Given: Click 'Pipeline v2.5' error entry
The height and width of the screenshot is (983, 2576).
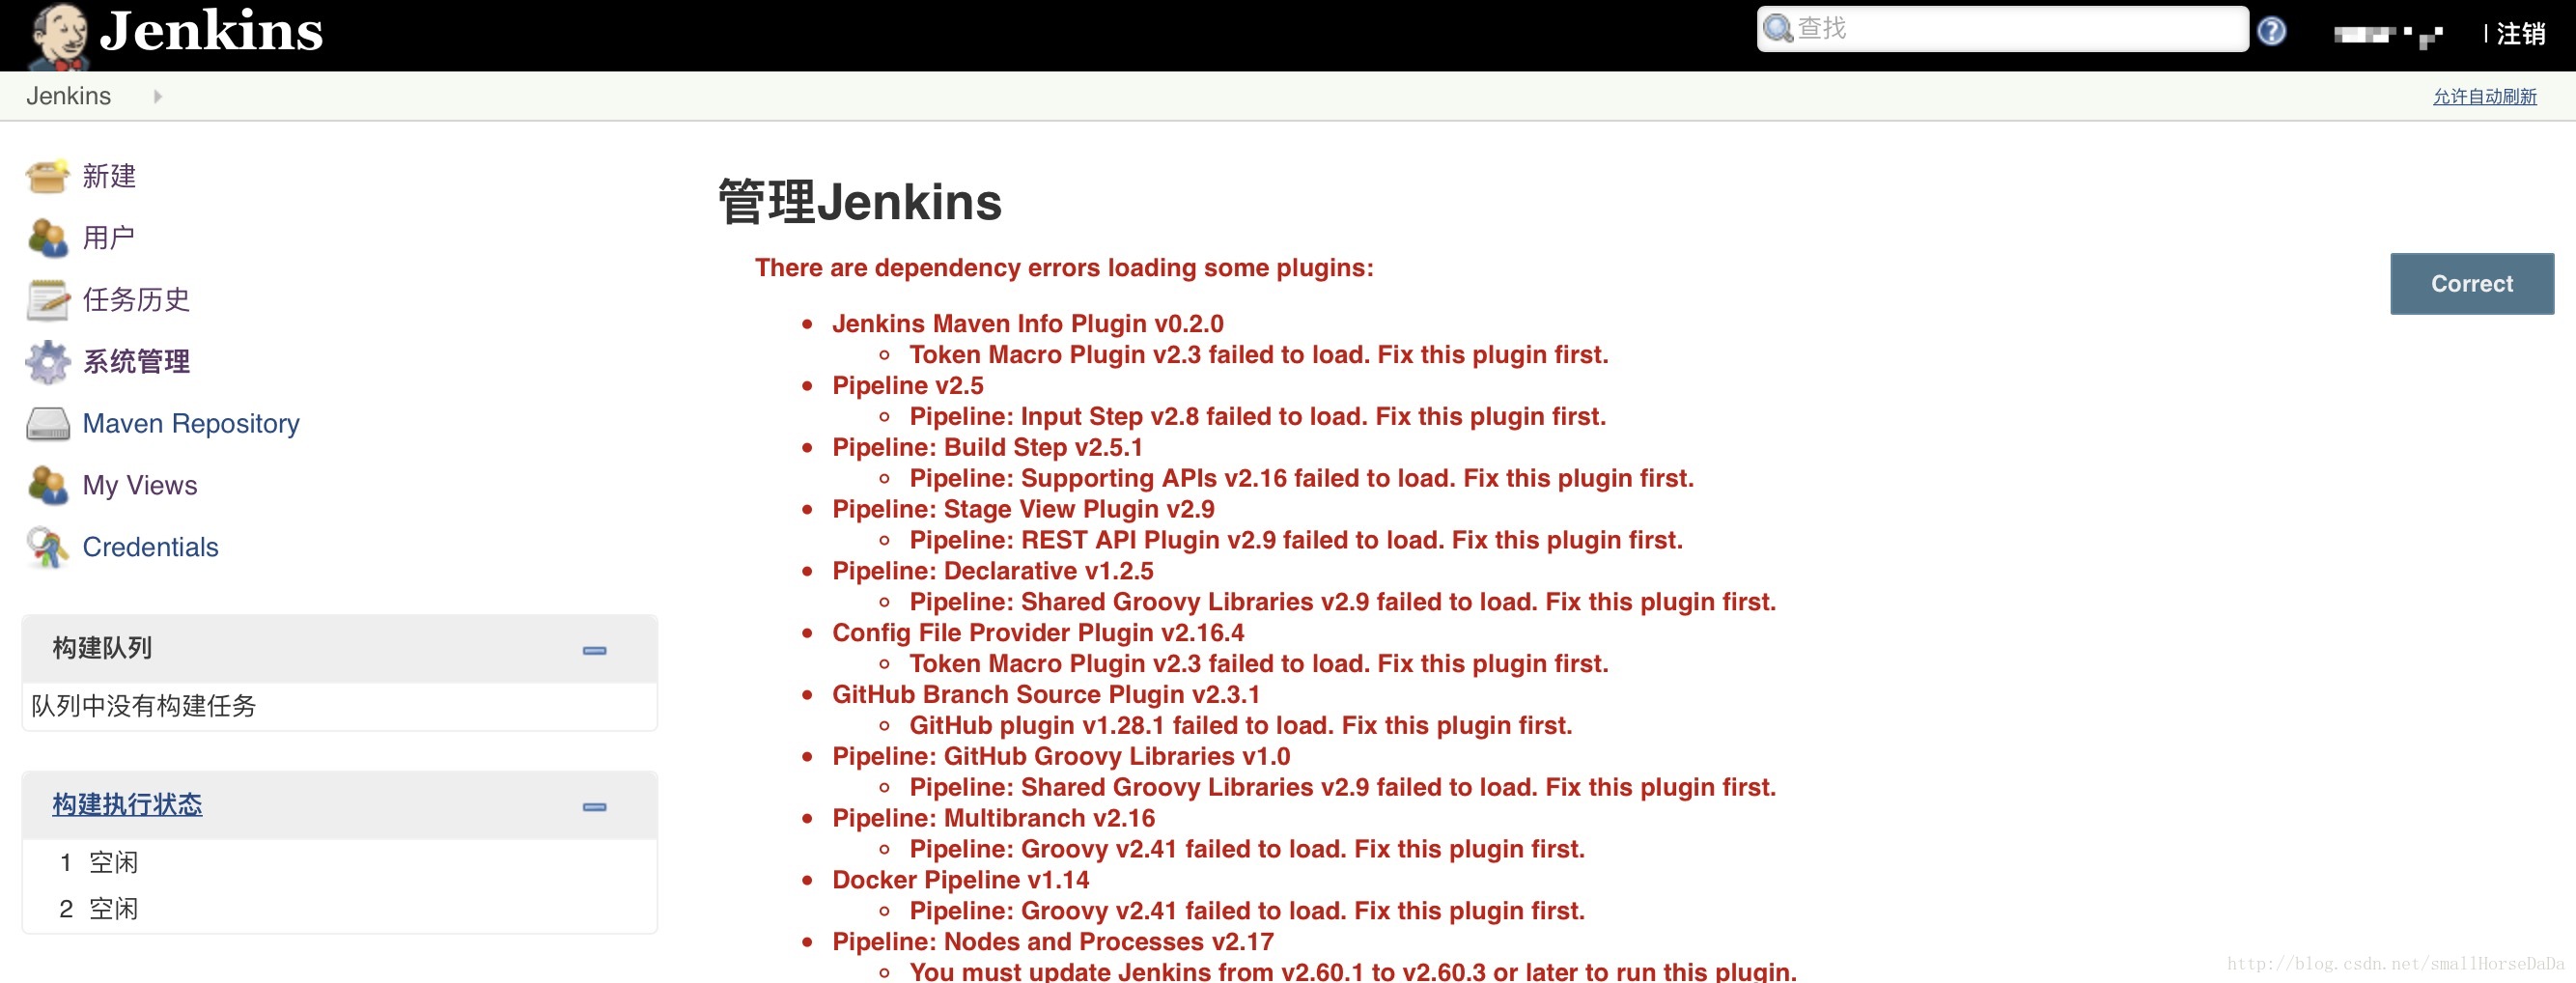Looking at the screenshot, I should click(907, 385).
